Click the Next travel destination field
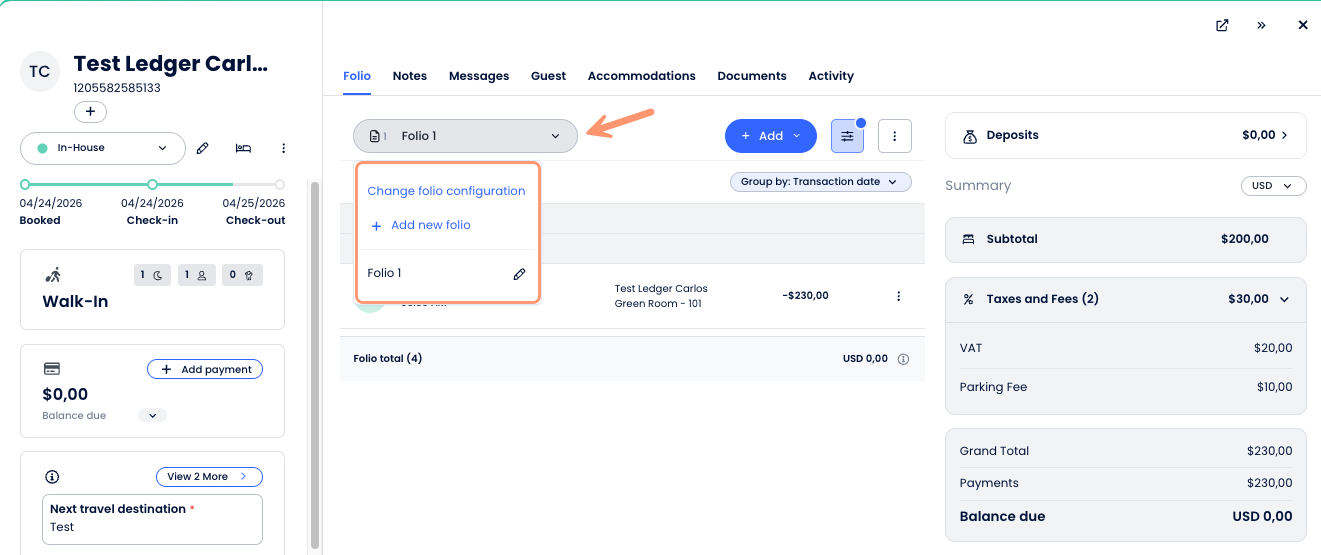 coord(152,527)
